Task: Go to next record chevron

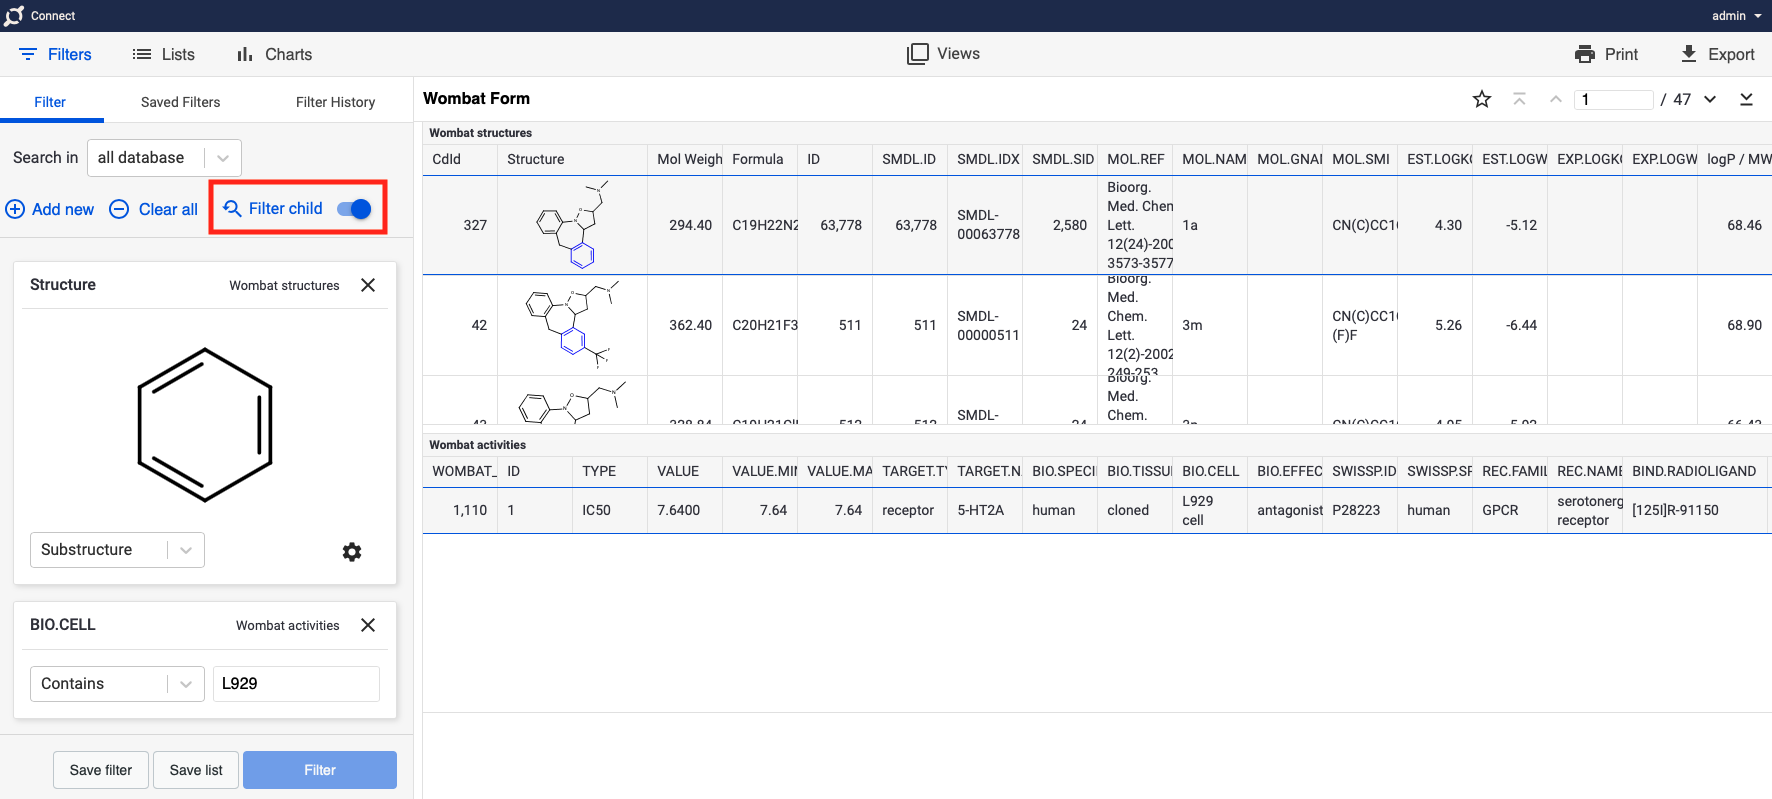Action: click(x=1710, y=99)
